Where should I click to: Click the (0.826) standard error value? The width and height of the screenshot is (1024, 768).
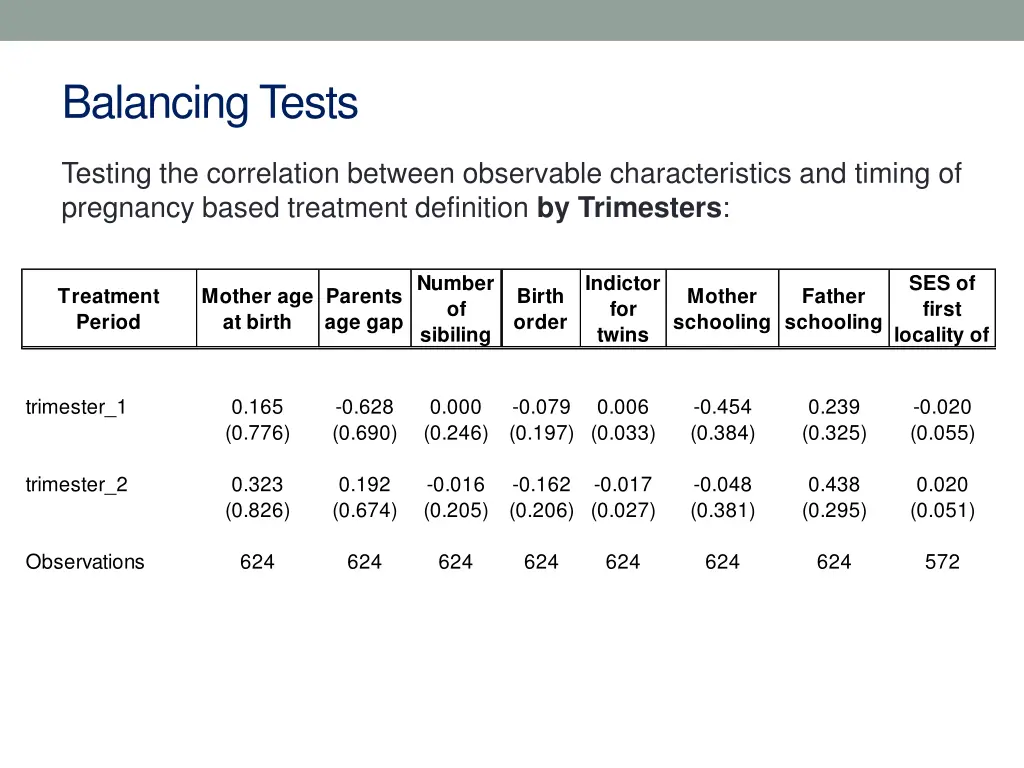tap(257, 511)
